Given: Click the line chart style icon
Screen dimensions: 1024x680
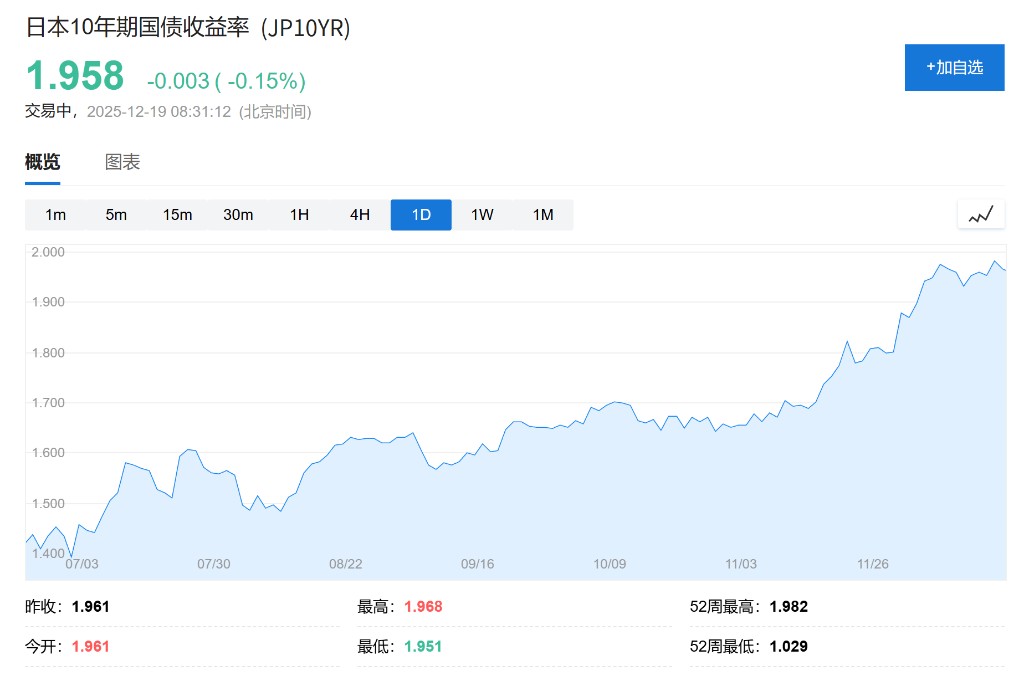Looking at the screenshot, I should [980, 214].
